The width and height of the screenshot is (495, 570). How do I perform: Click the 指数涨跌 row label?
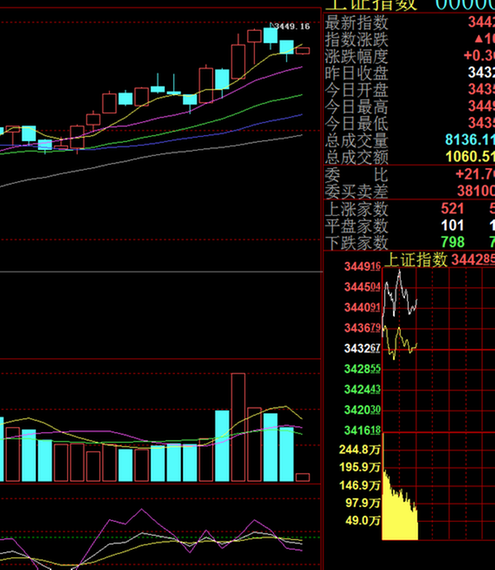[357, 39]
